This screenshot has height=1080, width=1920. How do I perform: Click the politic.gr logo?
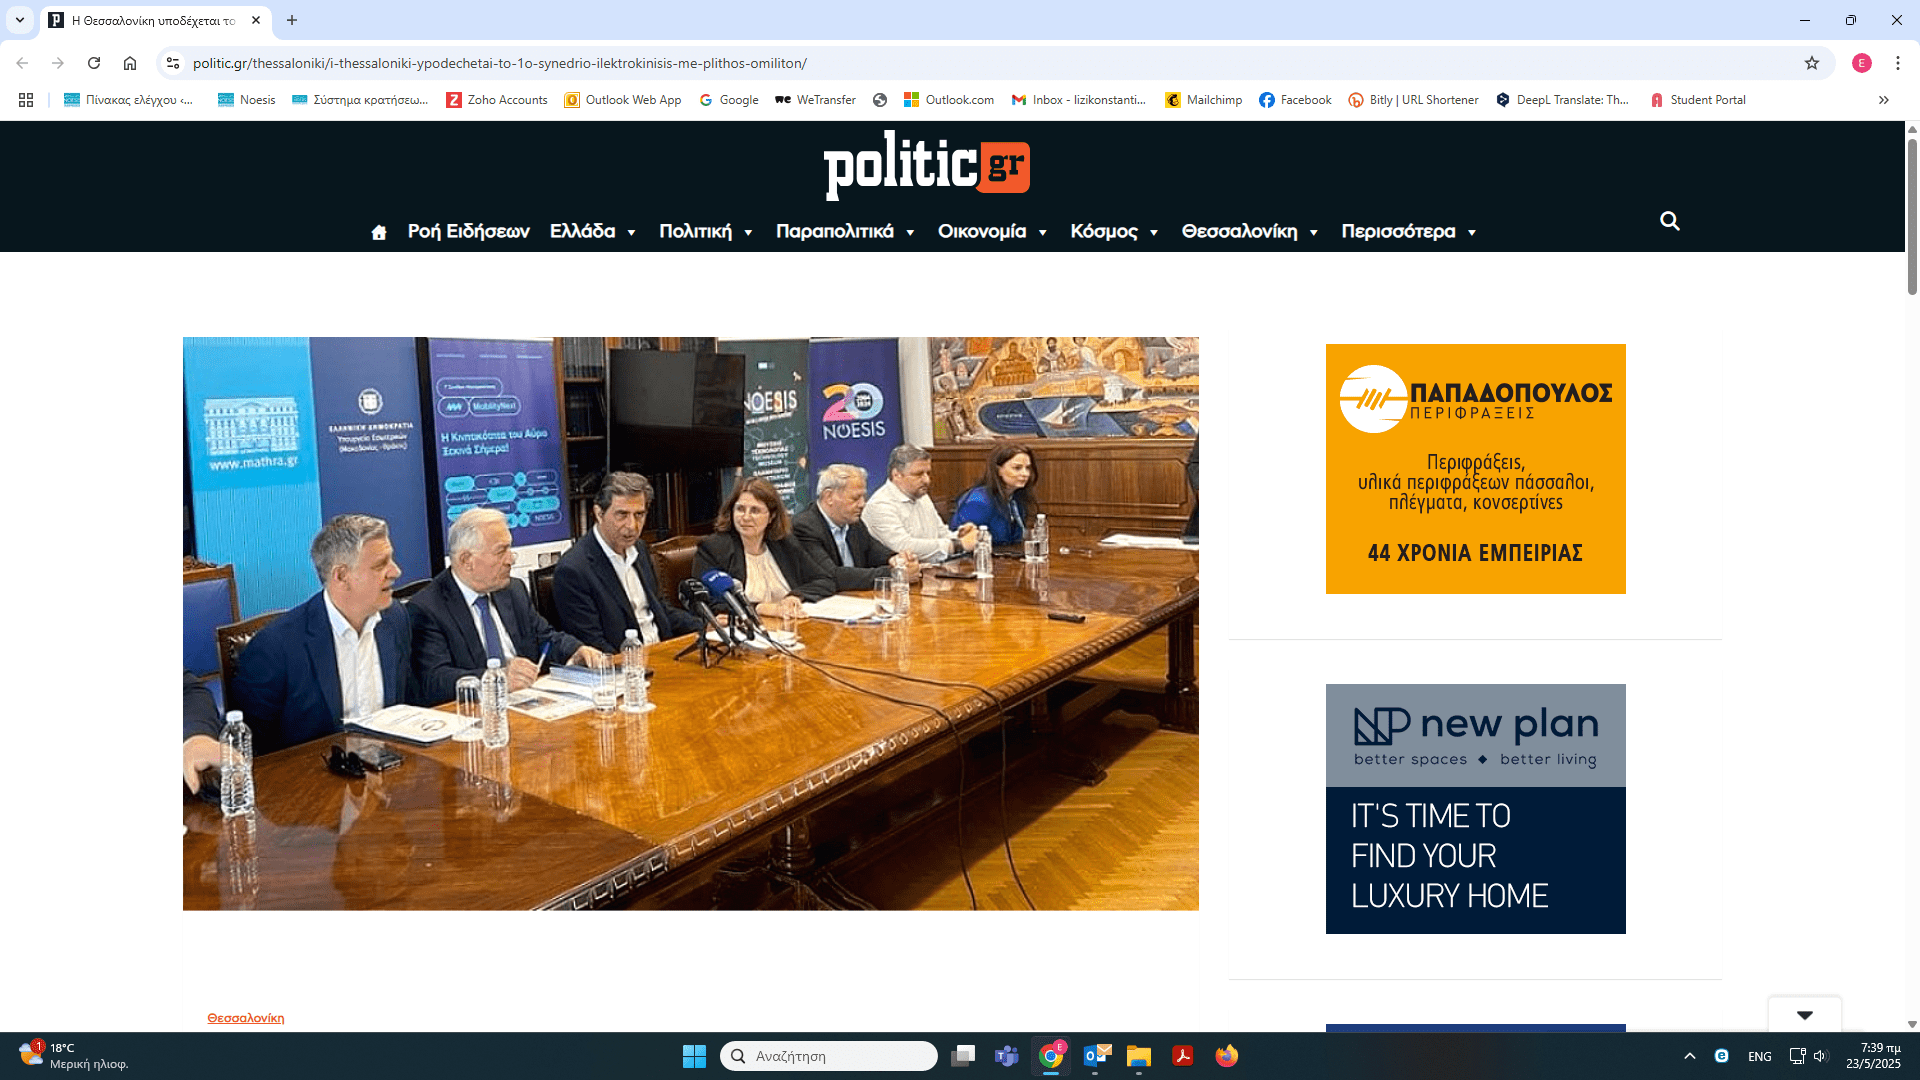[926, 165]
